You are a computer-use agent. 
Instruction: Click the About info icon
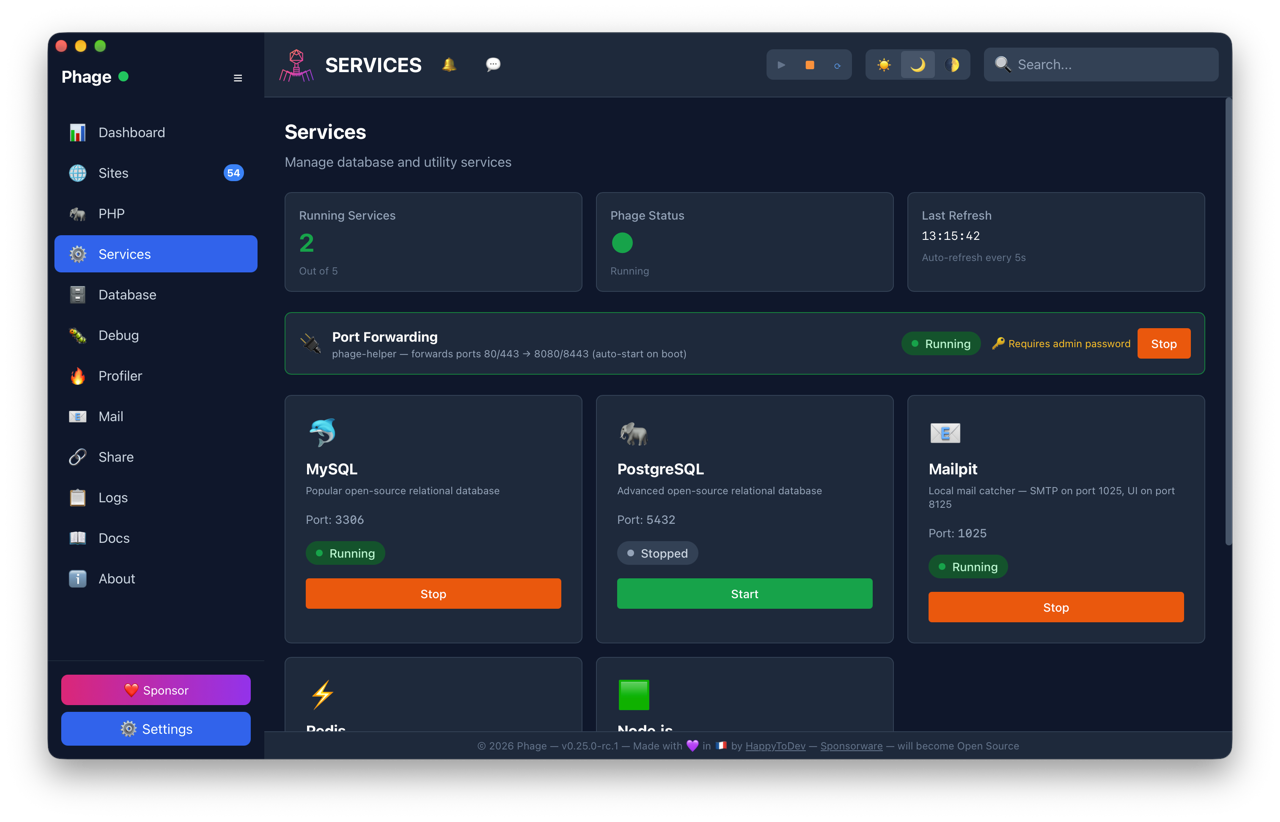78,579
